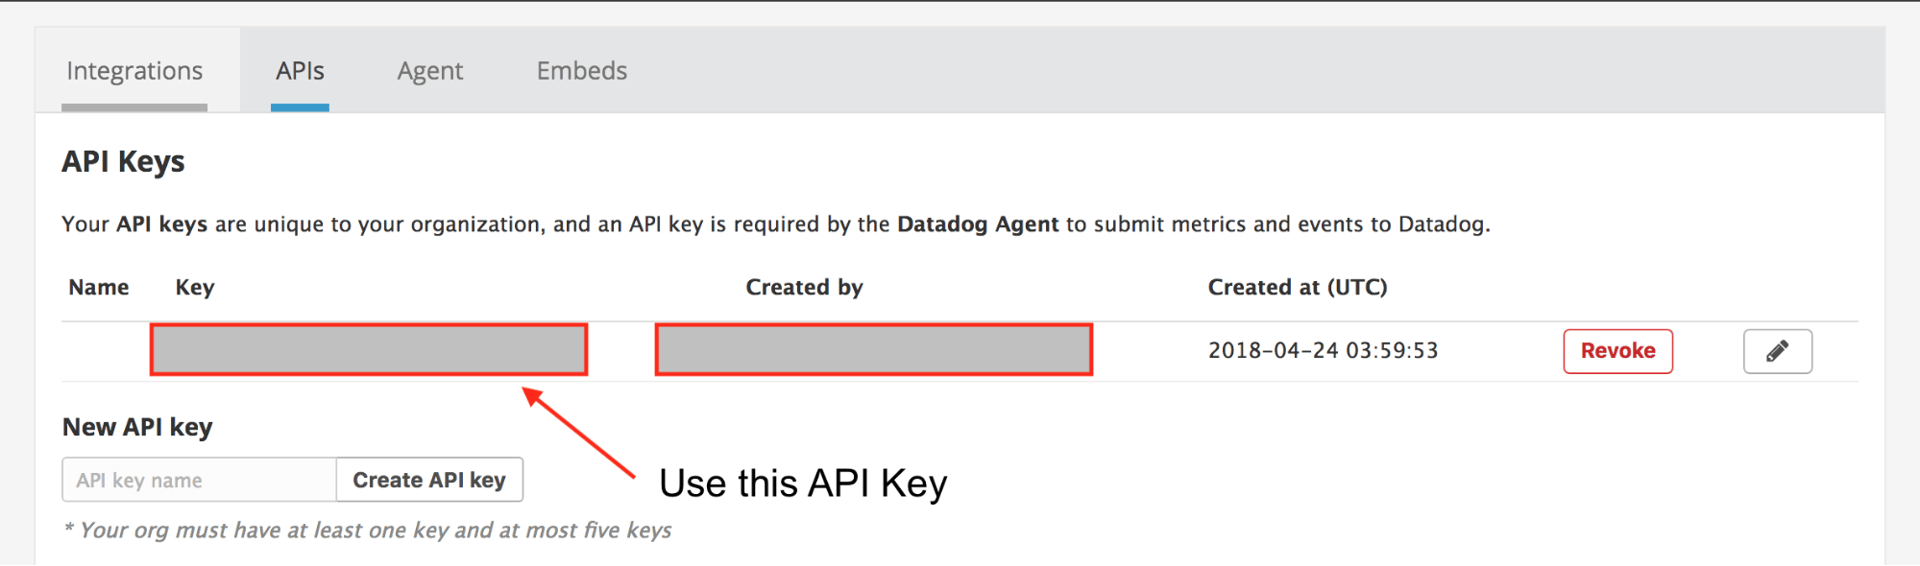Switch to the Integrations tab
This screenshot has height=566, width=1920.
coord(134,71)
